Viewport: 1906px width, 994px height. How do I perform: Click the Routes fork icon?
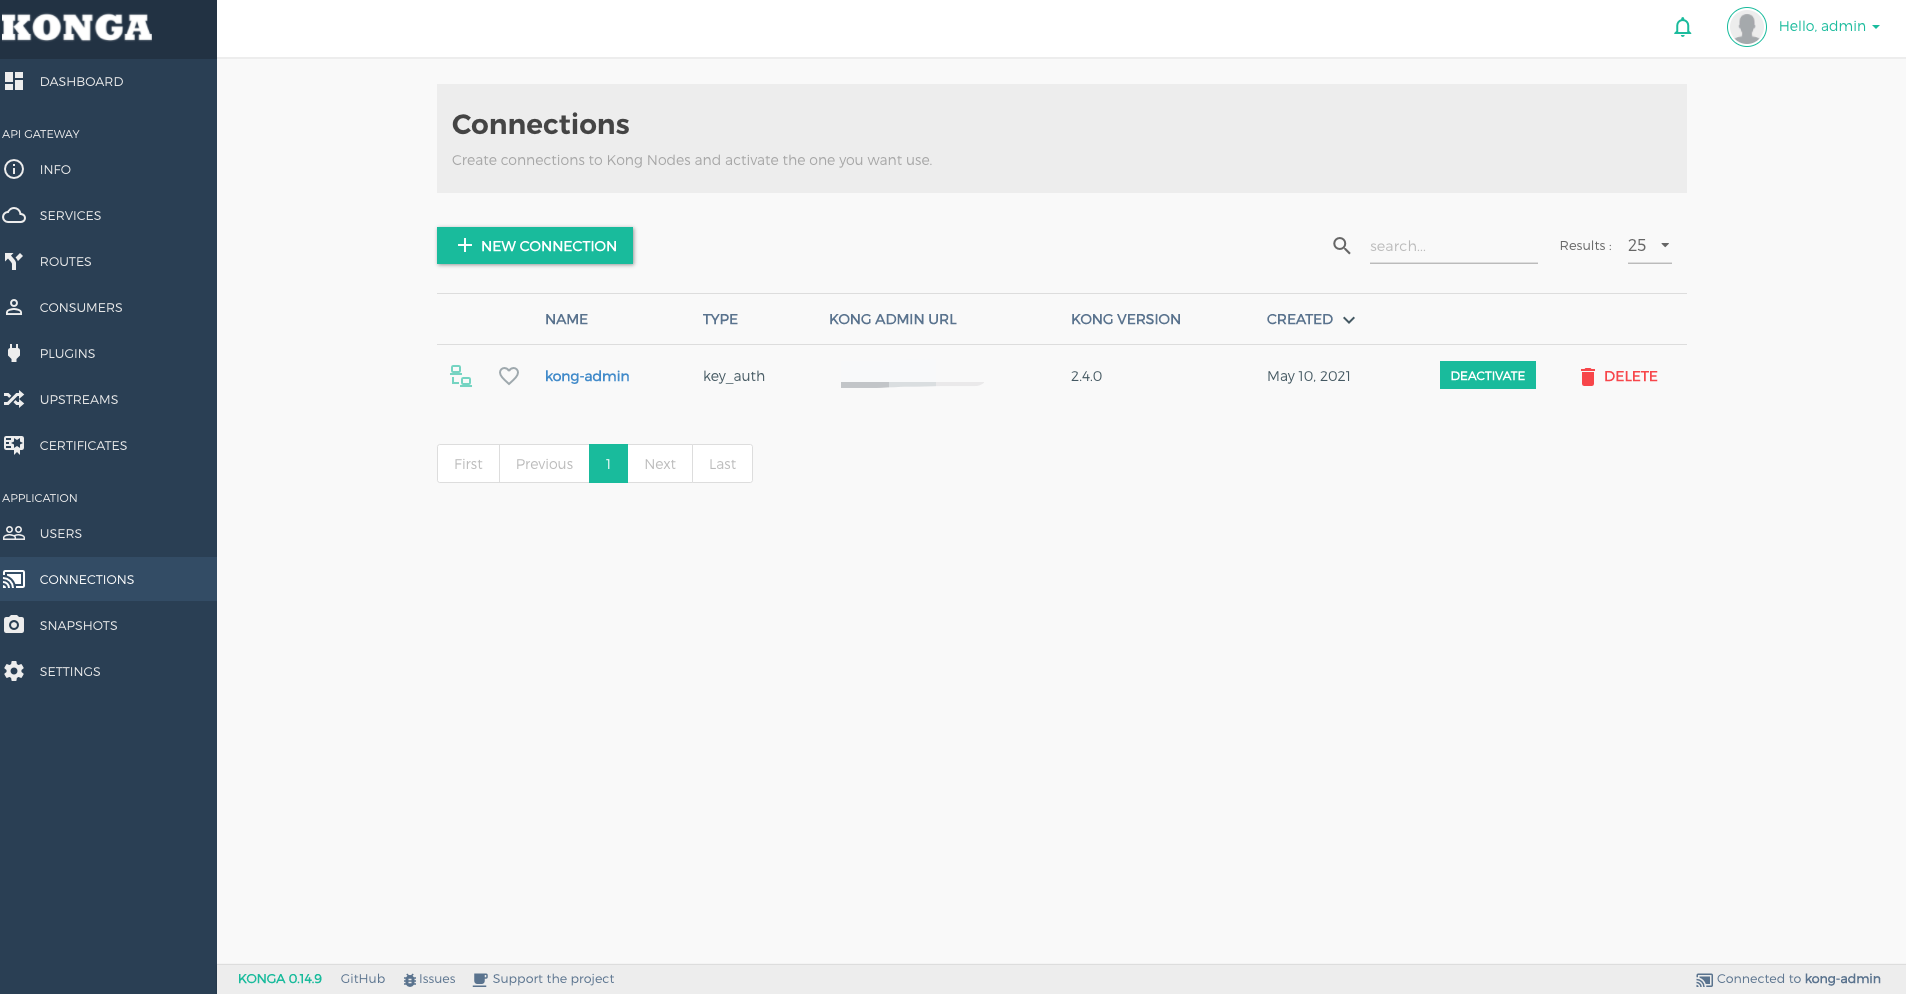[x=14, y=261]
